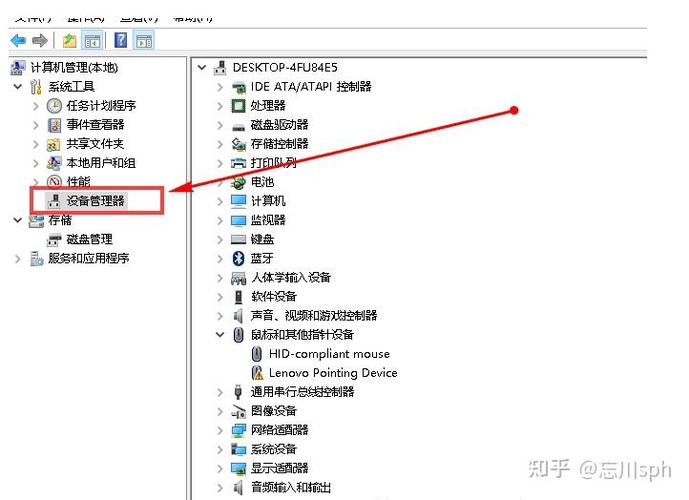Click the 图像设备 camera icon
Screen dimensions: 689x500
coord(239,411)
